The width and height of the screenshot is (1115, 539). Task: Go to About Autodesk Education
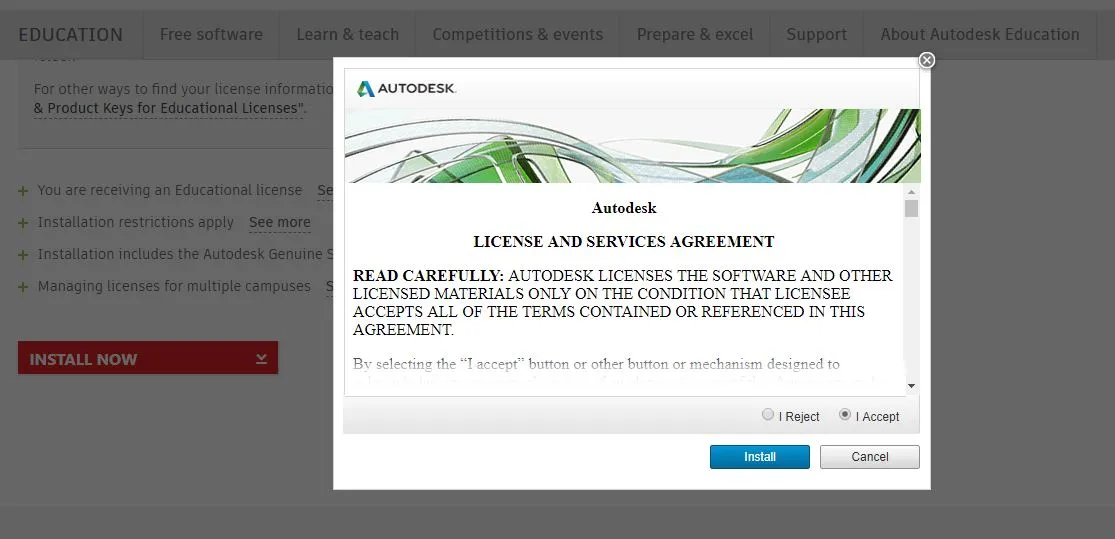click(x=979, y=35)
